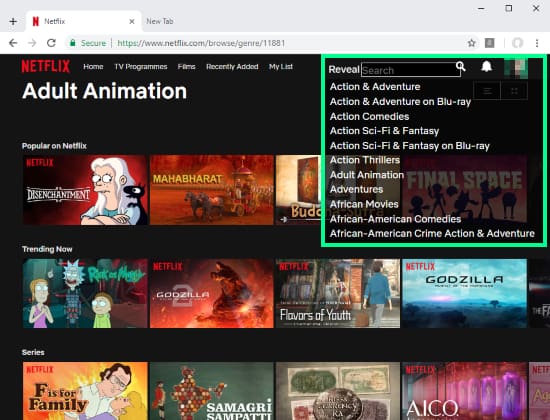Screen dimensions: 550x420
Task: Click the genre Search input field
Action: (x=411, y=70)
